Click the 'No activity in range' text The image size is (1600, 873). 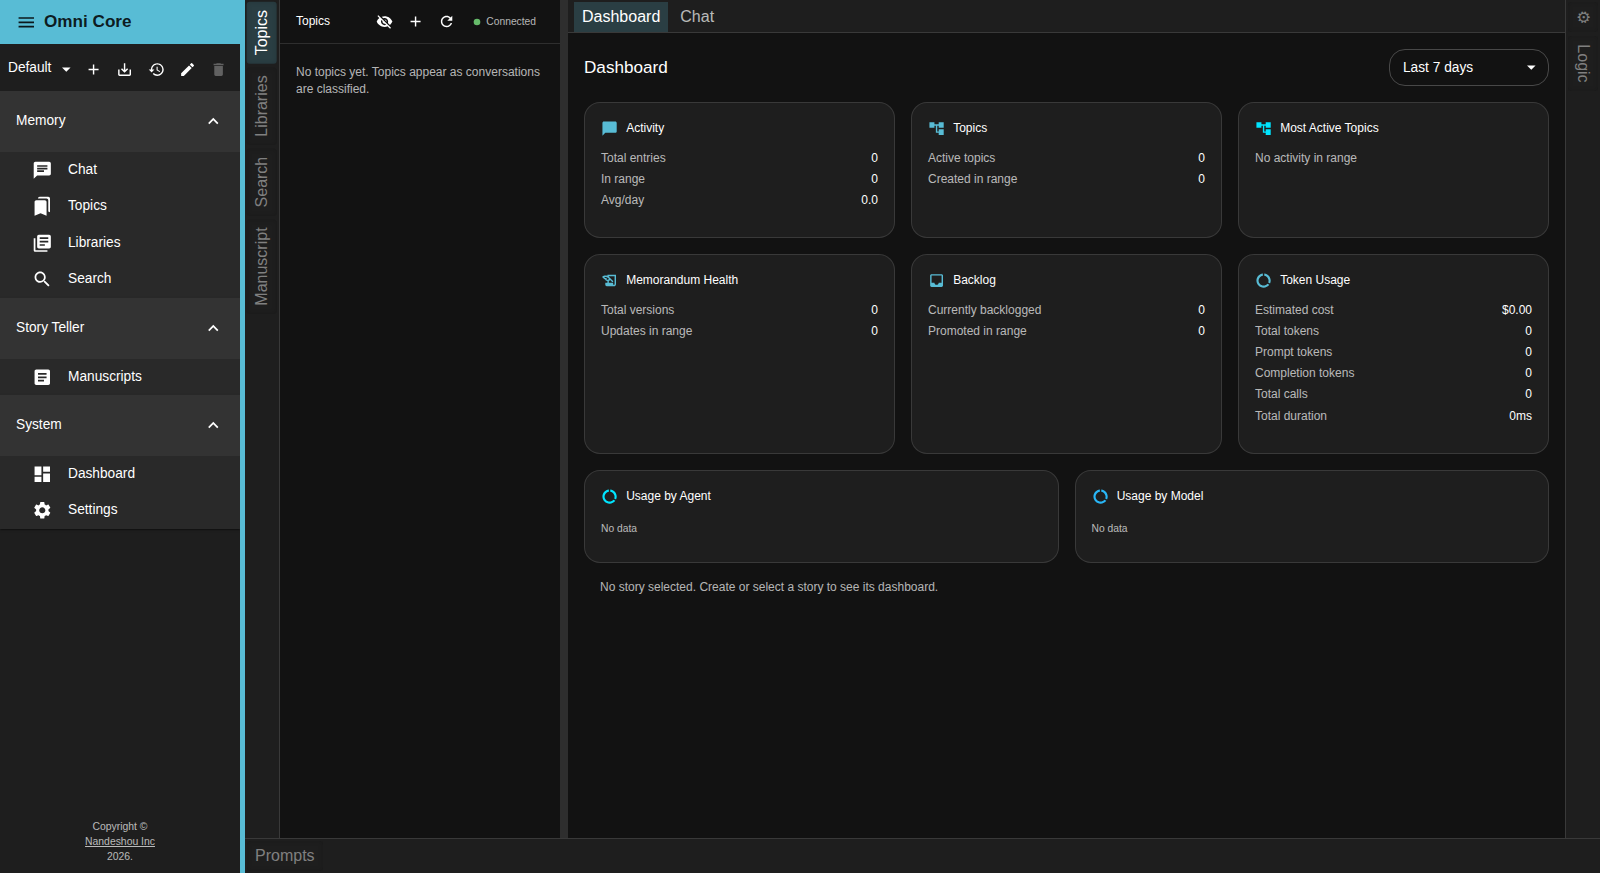point(1306,158)
